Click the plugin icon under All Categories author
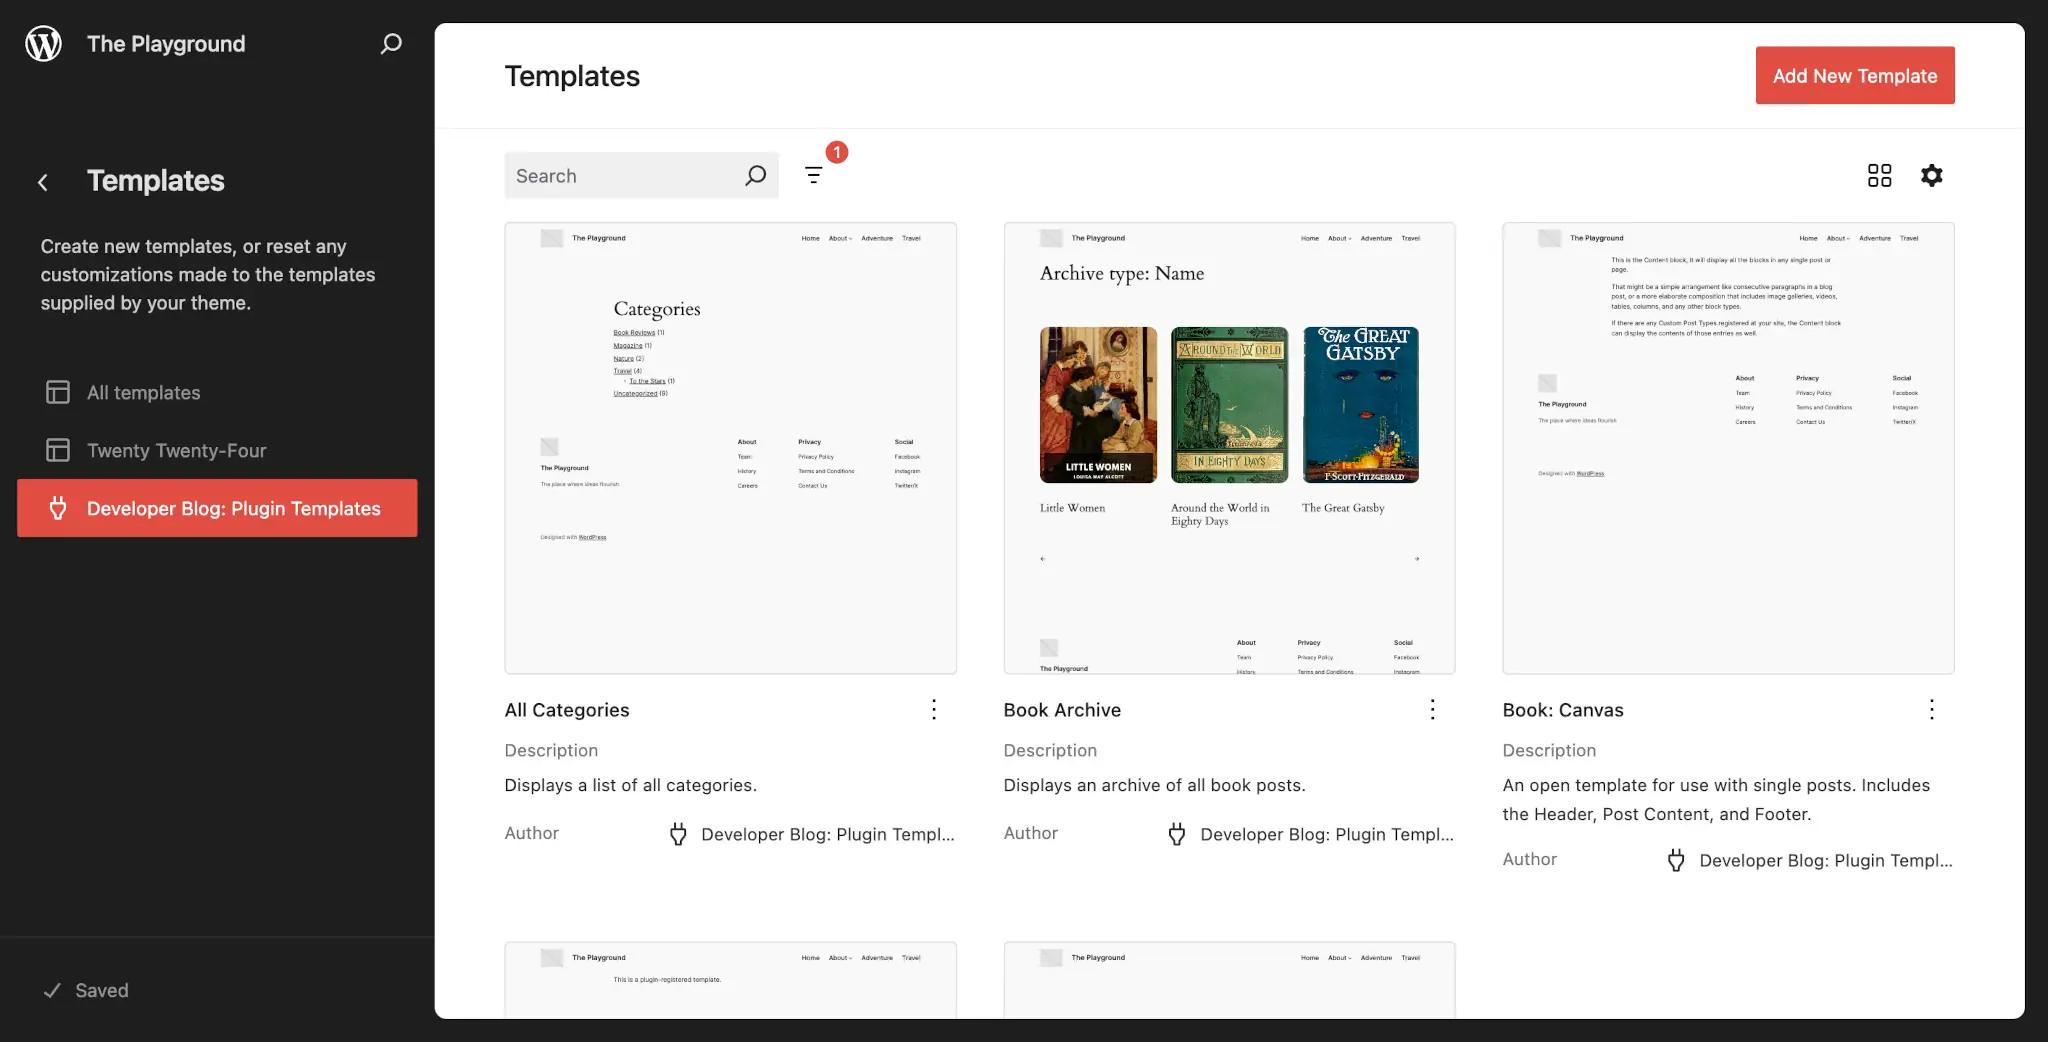Image resolution: width=2048 pixels, height=1042 pixels. click(x=678, y=834)
